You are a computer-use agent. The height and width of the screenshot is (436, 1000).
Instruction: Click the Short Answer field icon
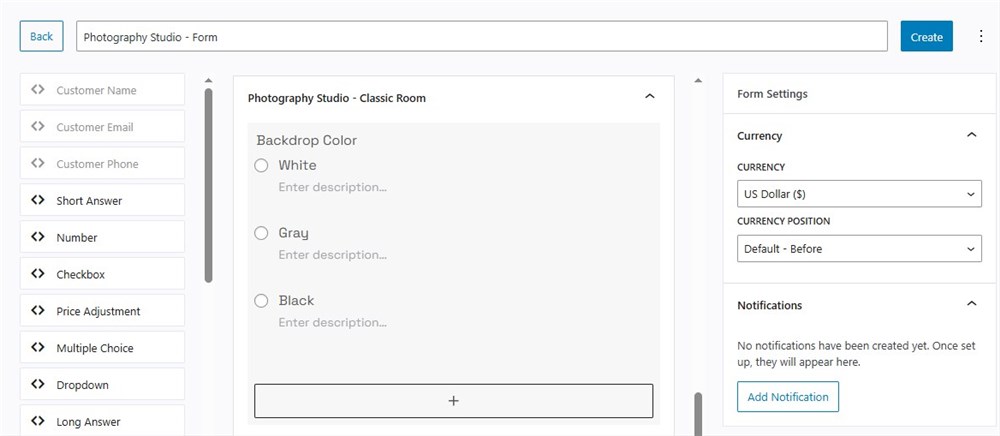click(x=38, y=200)
